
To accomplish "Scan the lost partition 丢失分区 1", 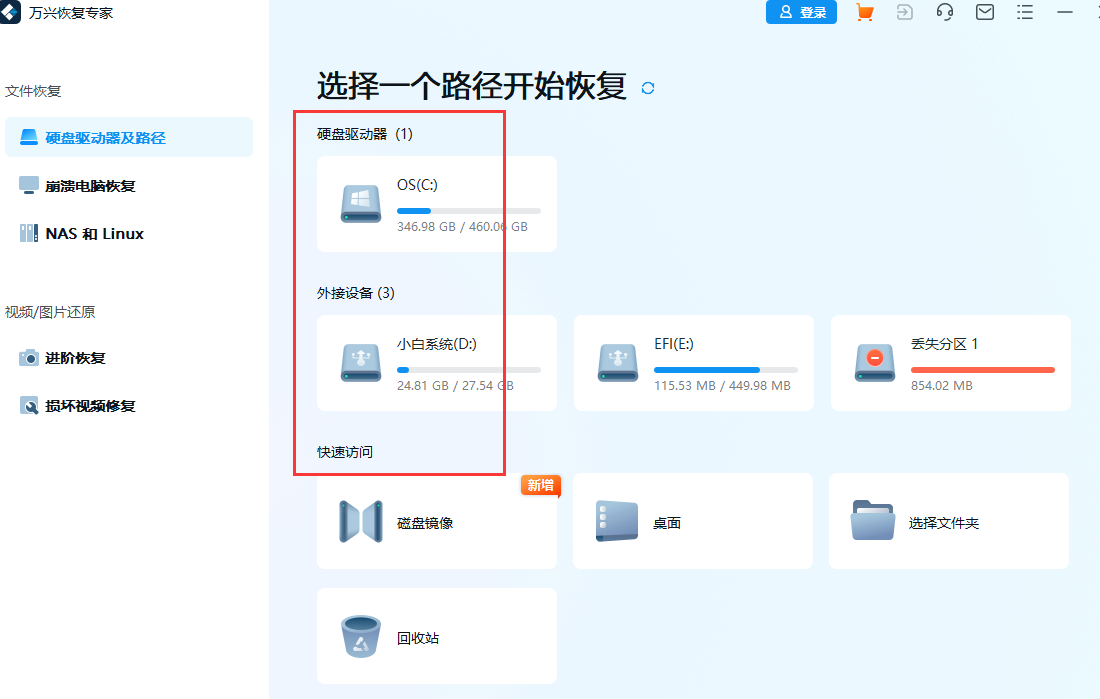I will 950,363.
